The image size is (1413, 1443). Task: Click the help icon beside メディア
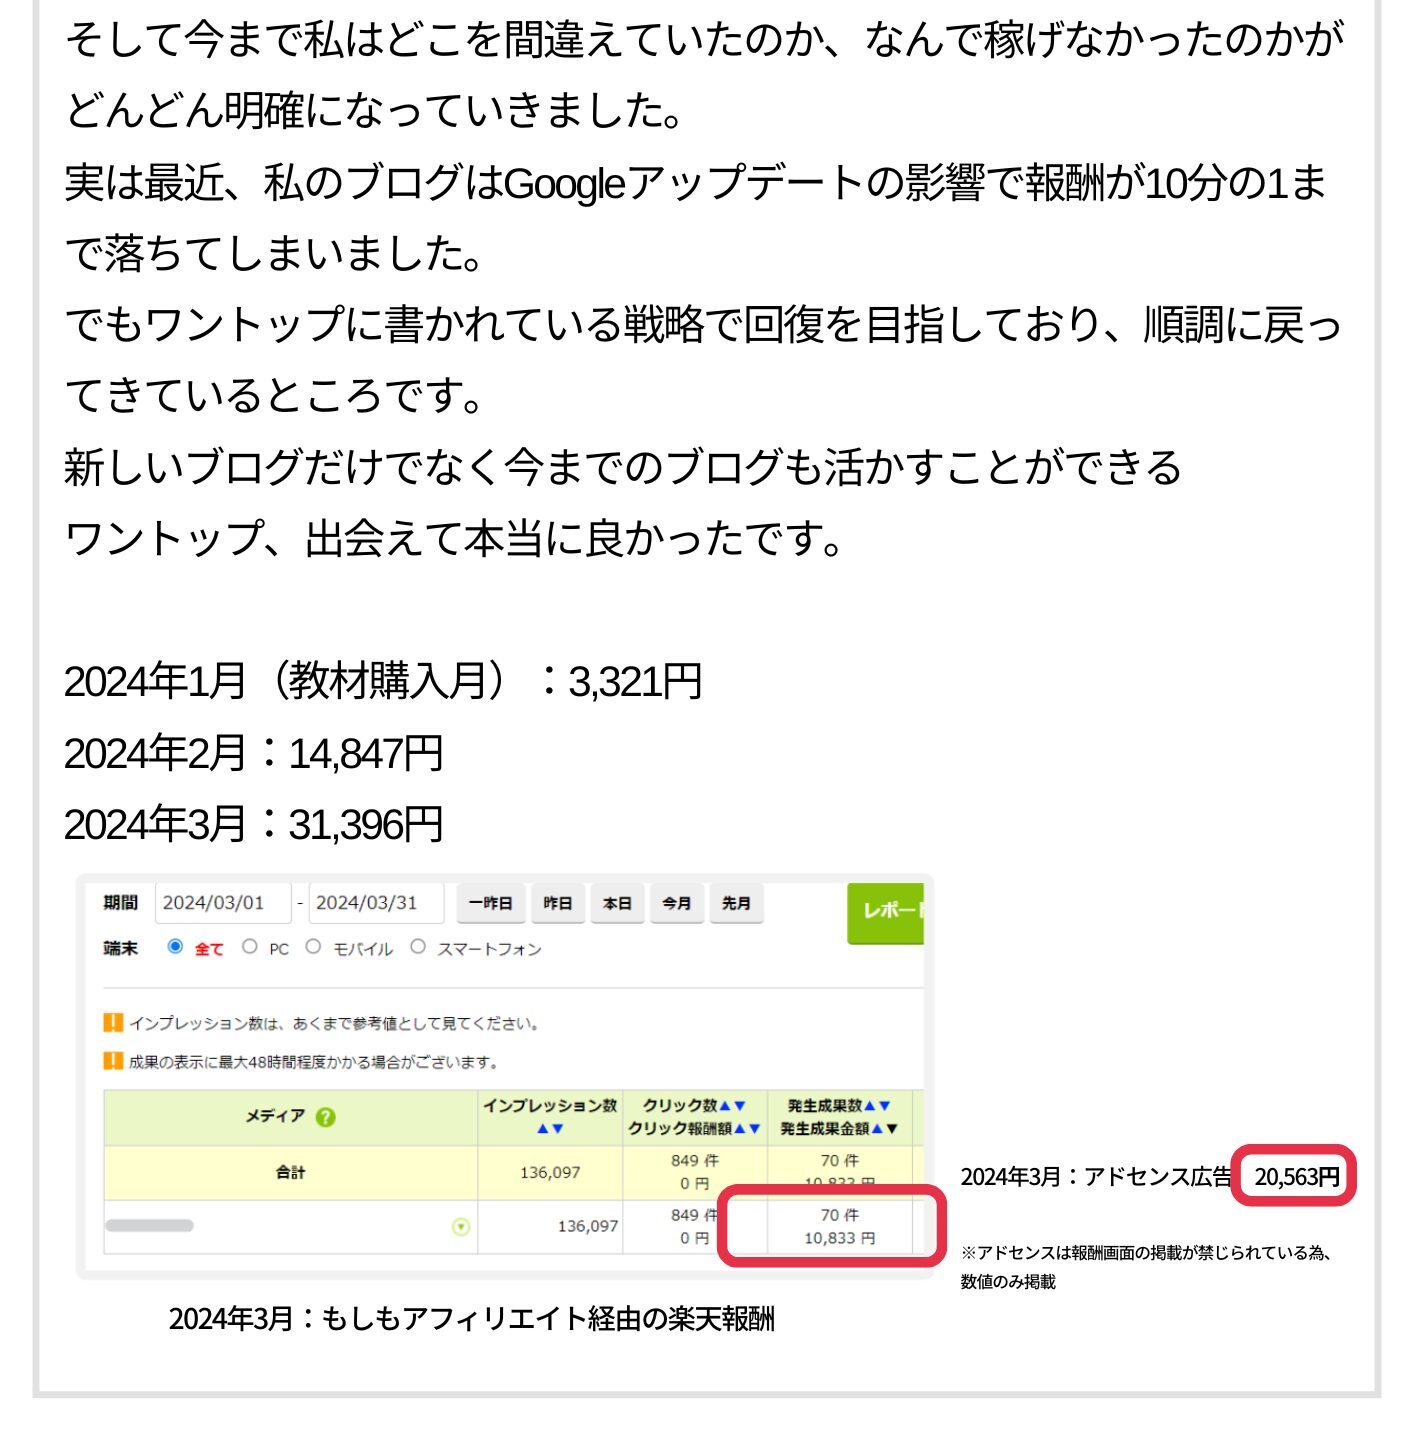325,1118
